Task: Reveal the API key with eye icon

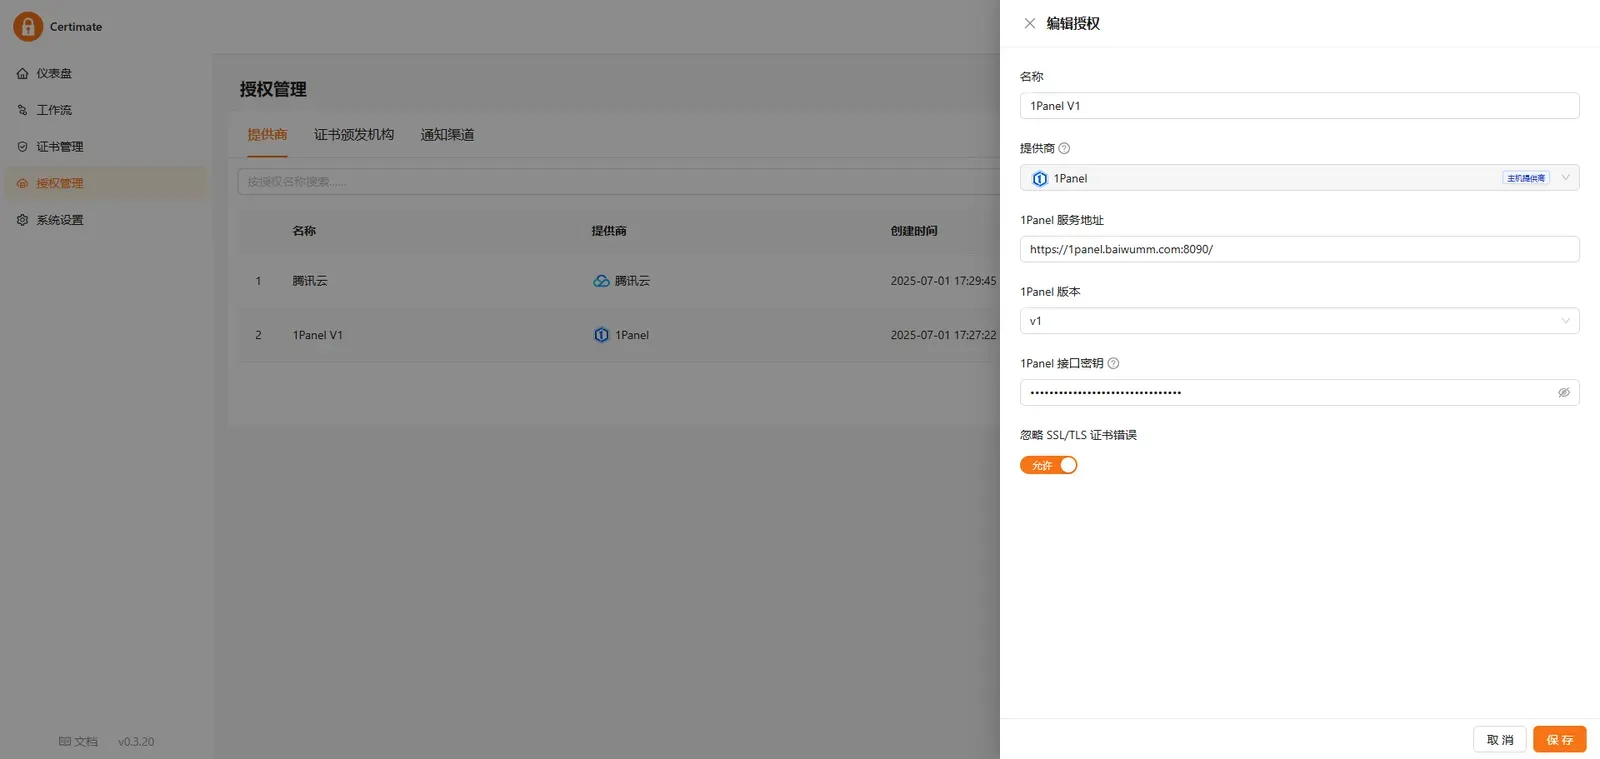Action: coord(1564,393)
